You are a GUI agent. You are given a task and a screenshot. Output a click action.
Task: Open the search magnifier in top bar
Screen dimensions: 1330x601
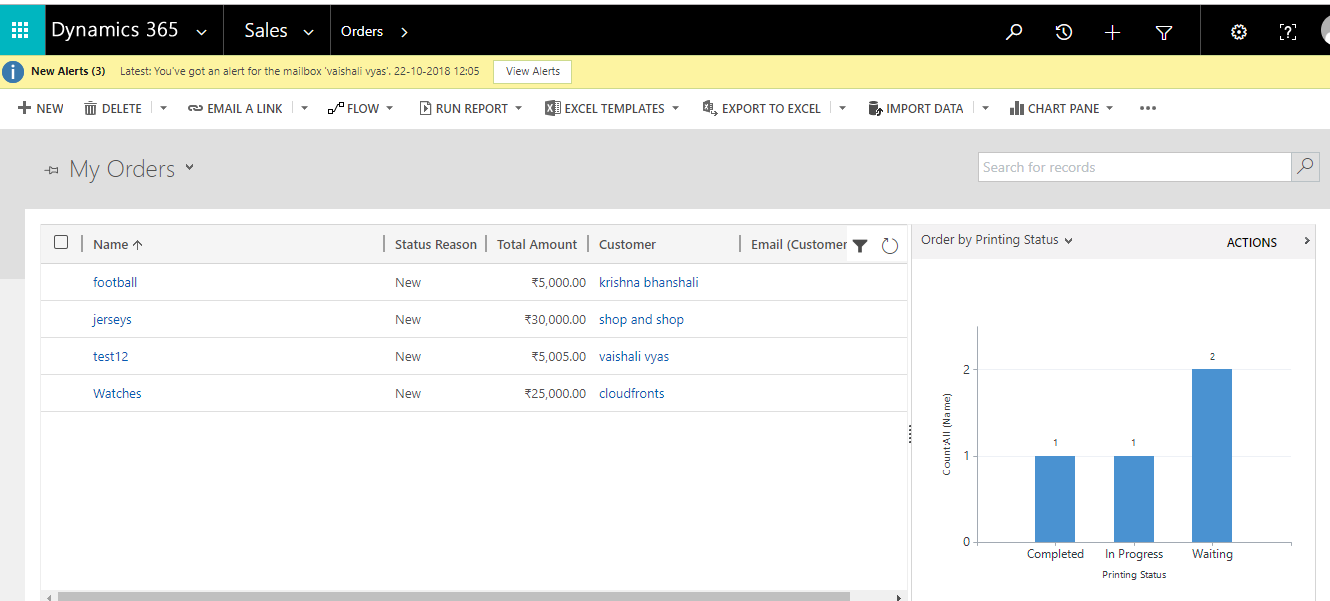pos(1014,32)
